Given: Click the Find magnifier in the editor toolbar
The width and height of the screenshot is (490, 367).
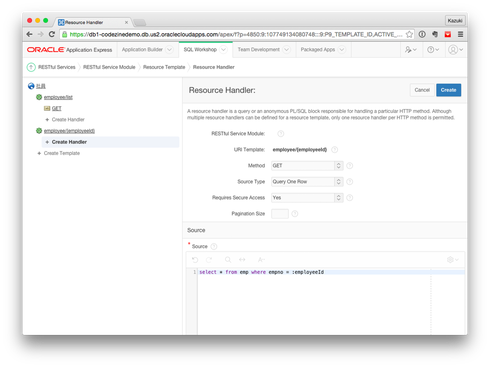Looking at the screenshot, I should [228, 260].
